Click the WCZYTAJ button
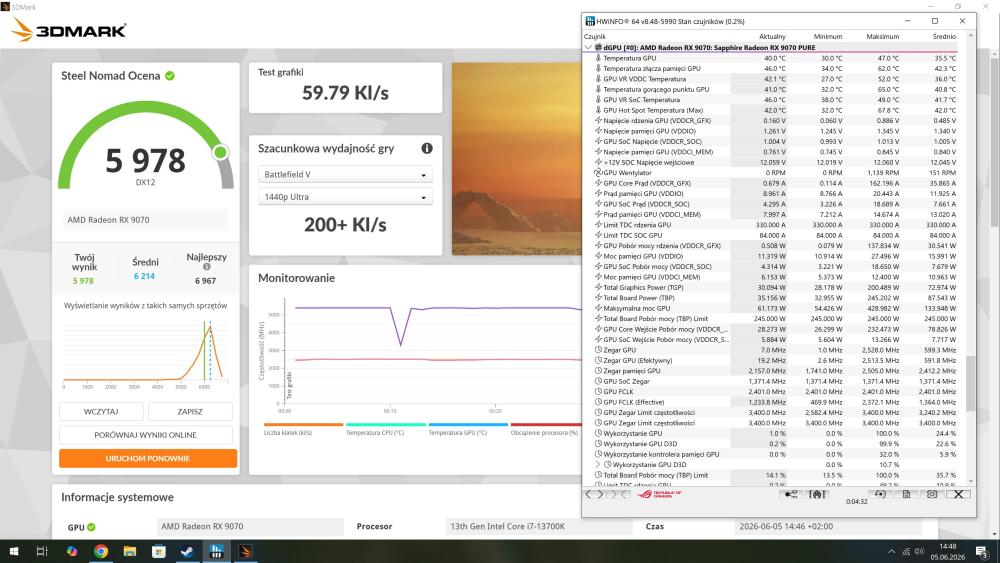 101,411
